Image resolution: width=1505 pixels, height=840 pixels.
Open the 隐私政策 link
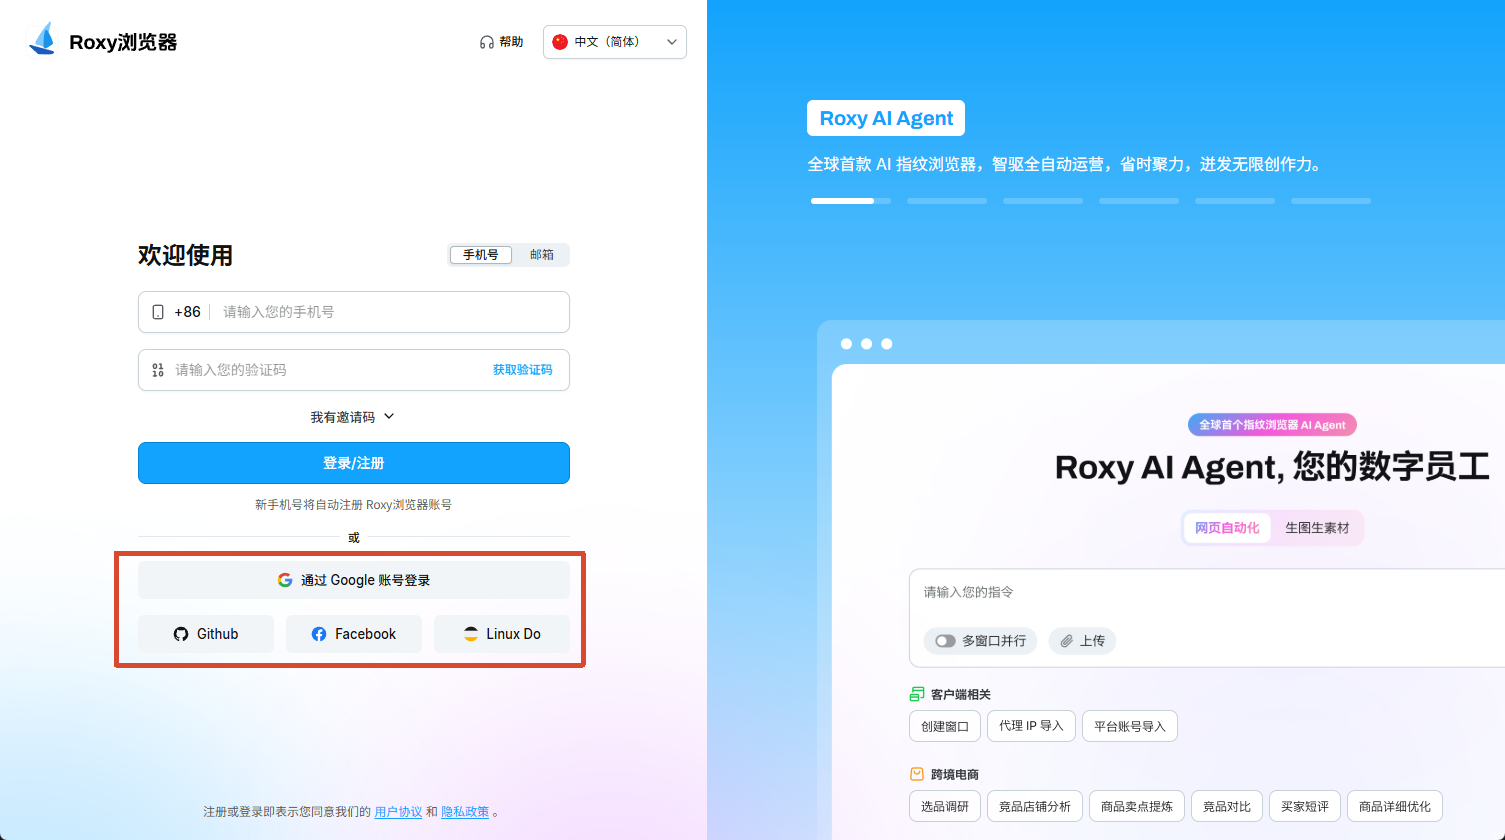coord(465,812)
